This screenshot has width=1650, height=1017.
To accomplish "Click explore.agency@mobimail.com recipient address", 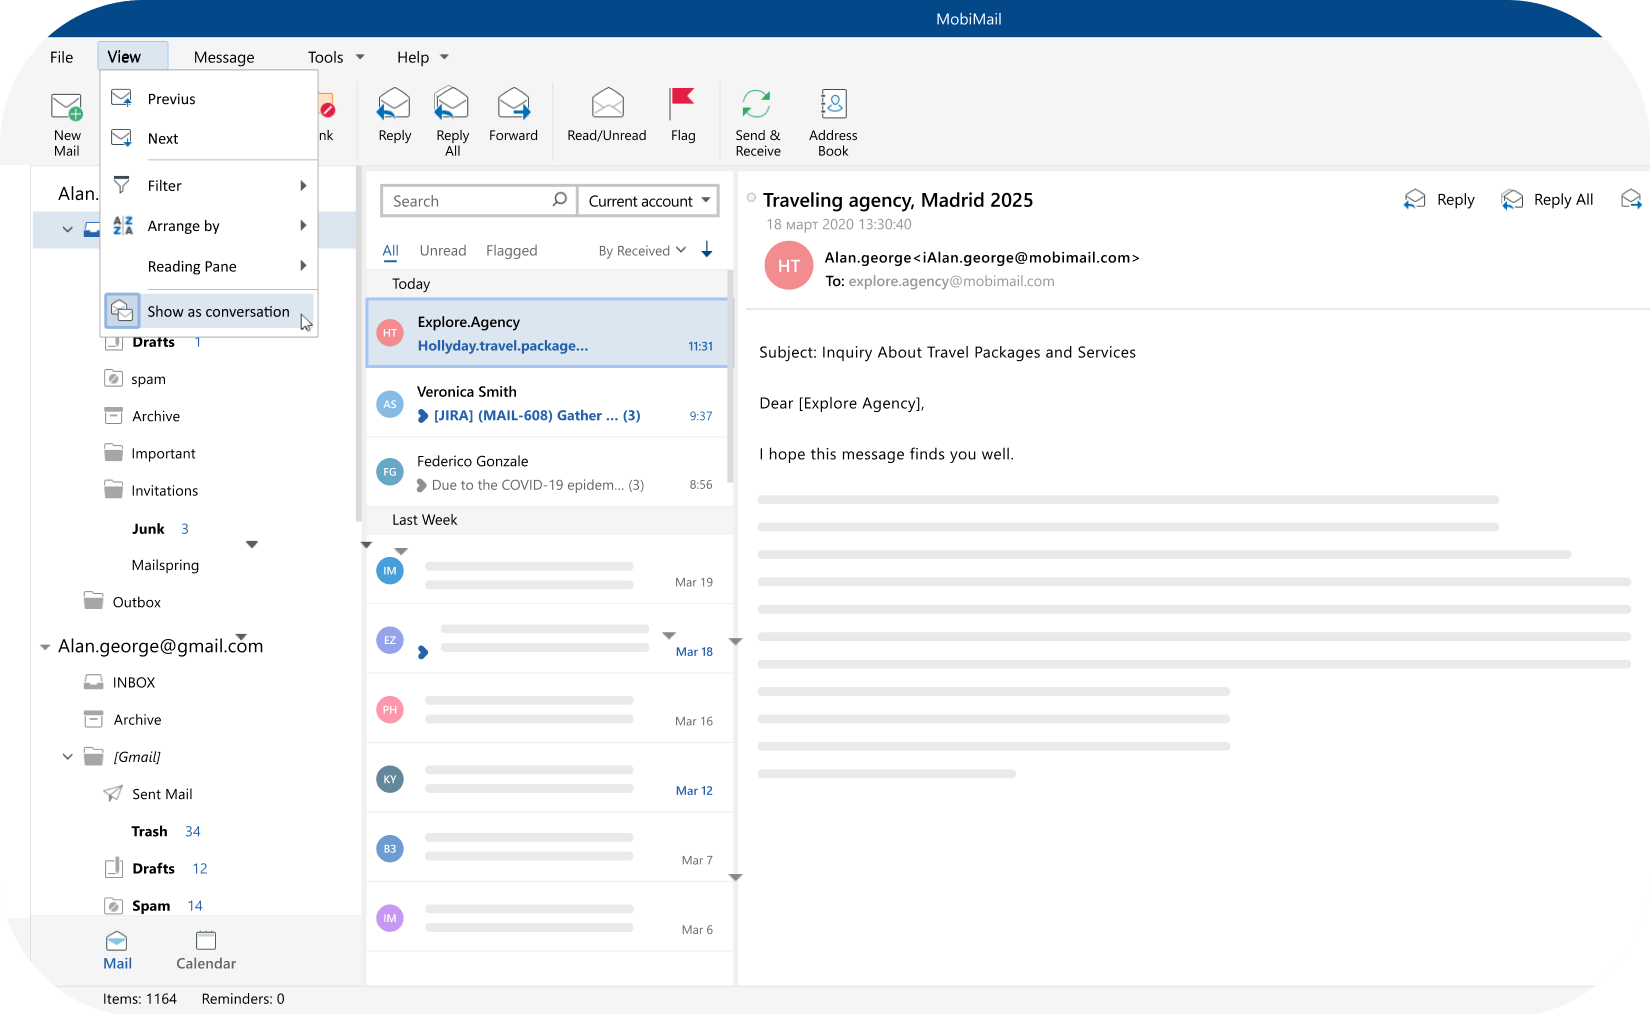I will coord(951,281).
